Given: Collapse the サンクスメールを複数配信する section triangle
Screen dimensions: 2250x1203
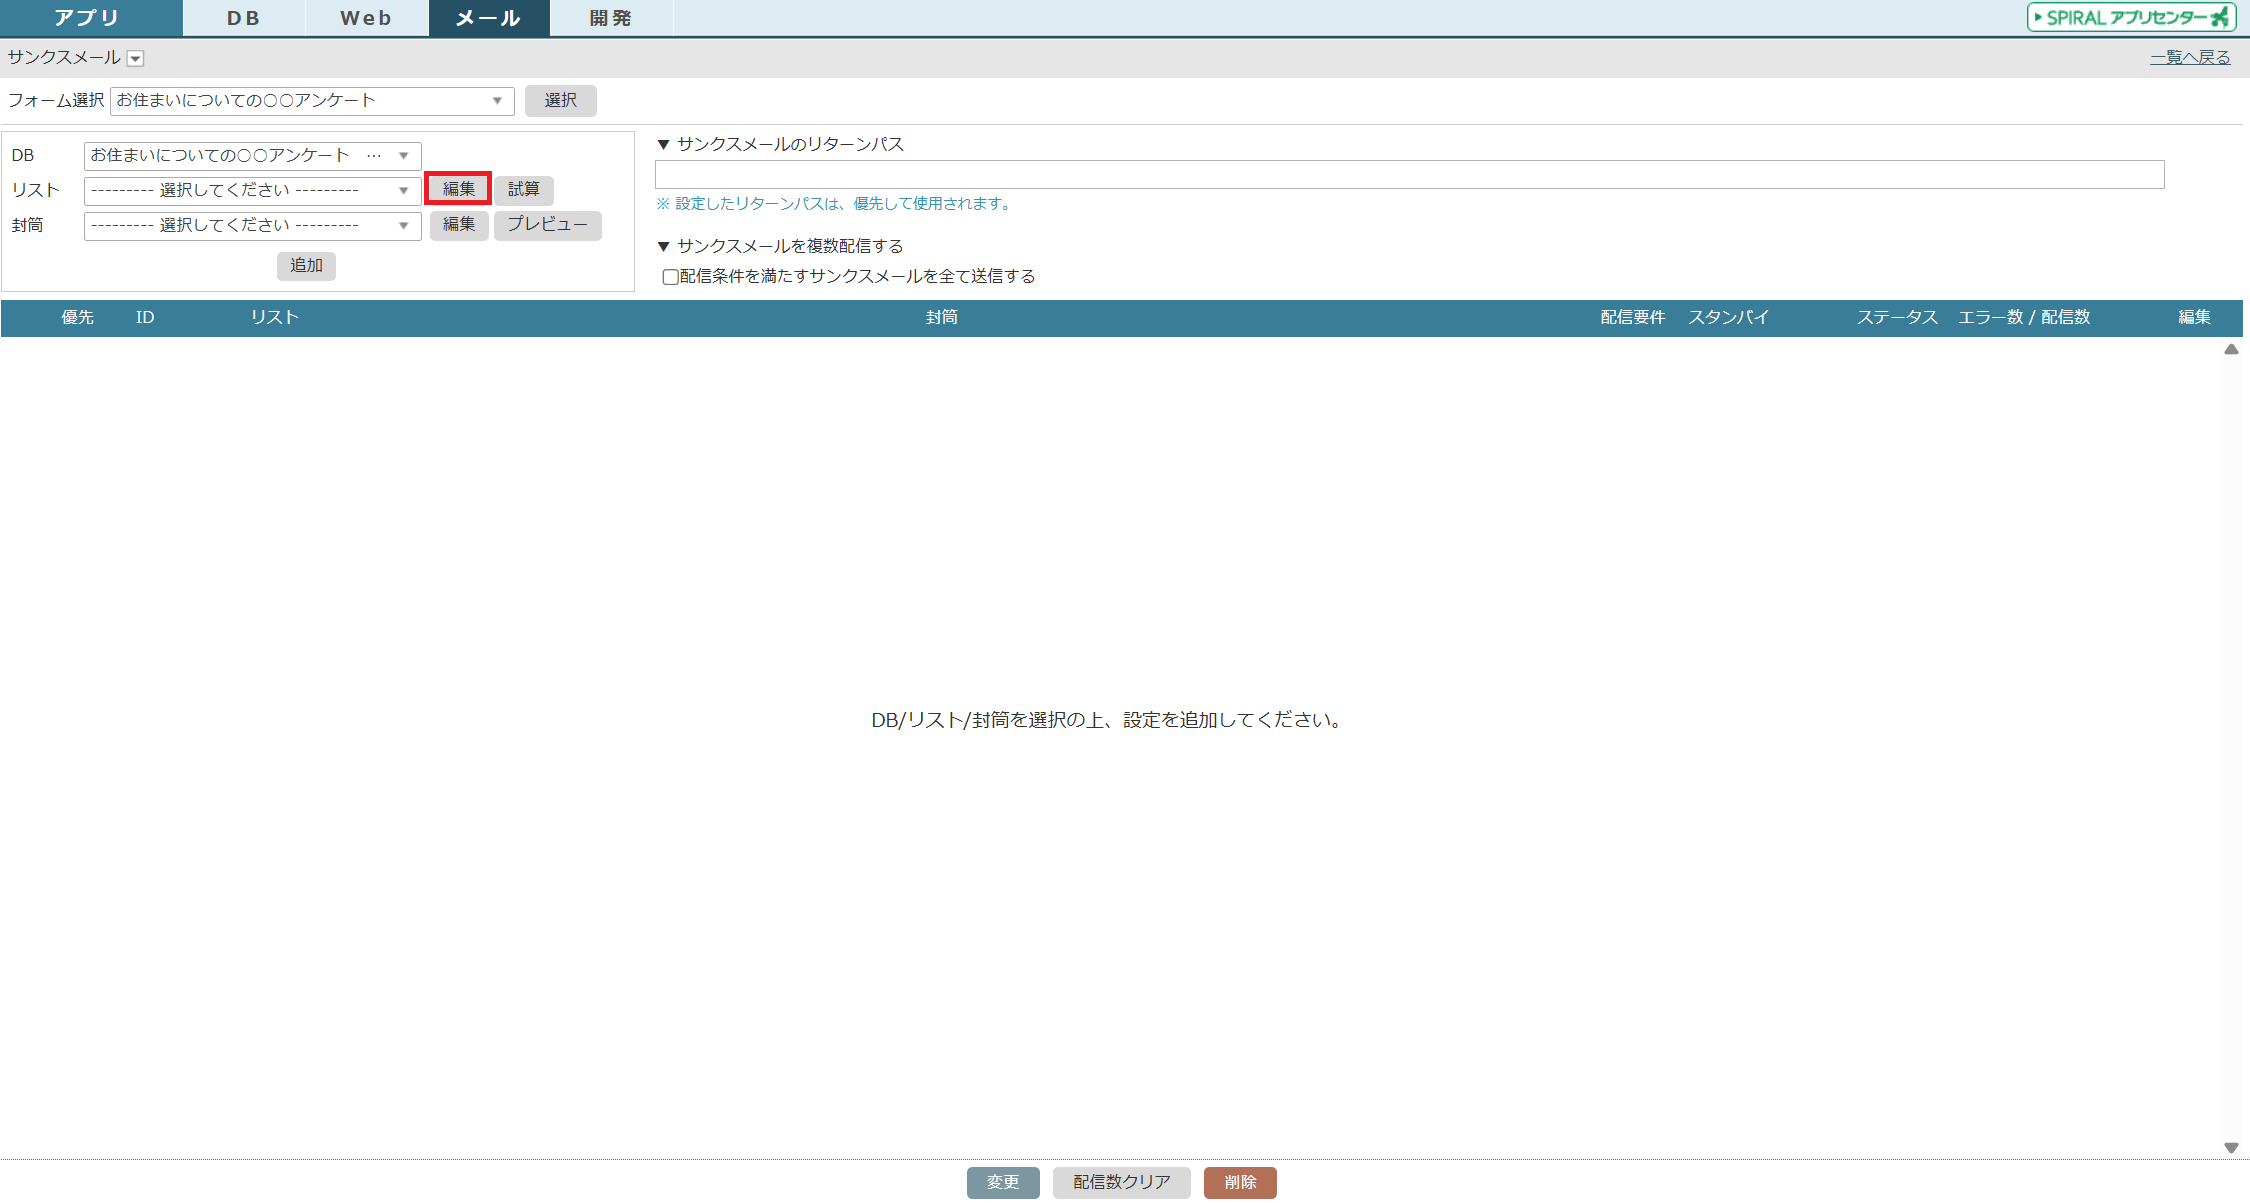Looking at the screenshot, I should coord(663,247).
